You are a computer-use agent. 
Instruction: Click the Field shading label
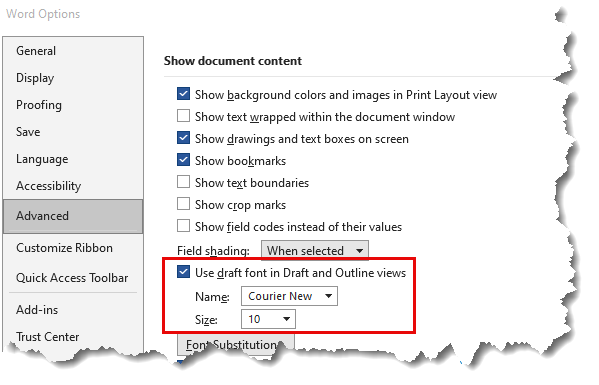[213, 251]
